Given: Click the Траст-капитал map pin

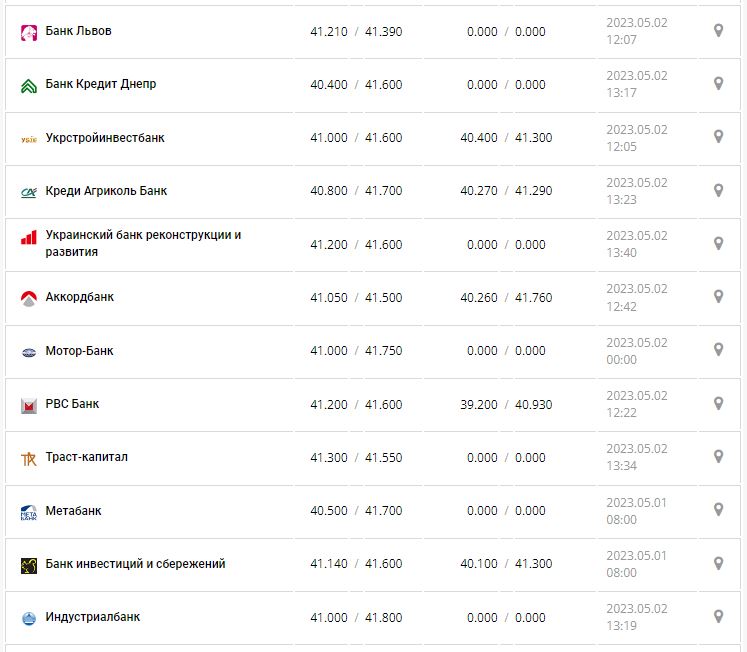Looking at the screenshot, I should pos(718,457).
